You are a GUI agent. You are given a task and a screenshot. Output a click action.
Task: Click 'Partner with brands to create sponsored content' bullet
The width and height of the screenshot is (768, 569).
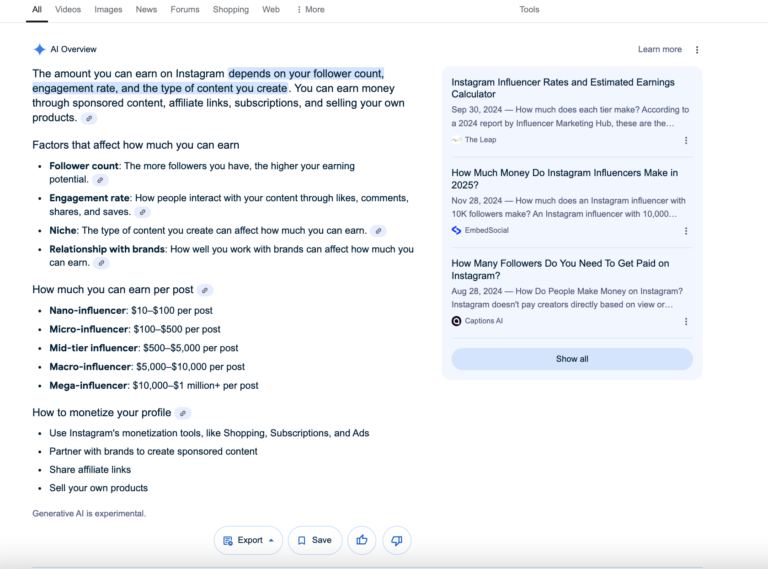pos(153,451)
